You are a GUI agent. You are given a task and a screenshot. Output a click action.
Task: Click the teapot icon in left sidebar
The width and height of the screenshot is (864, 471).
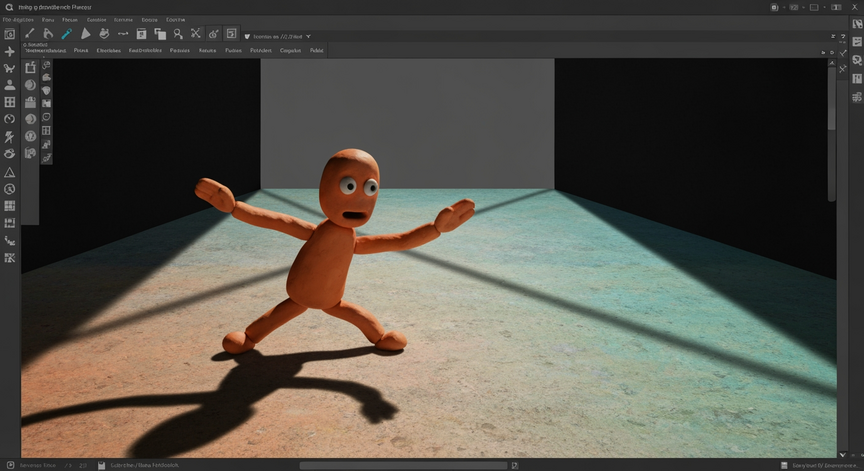9,154
